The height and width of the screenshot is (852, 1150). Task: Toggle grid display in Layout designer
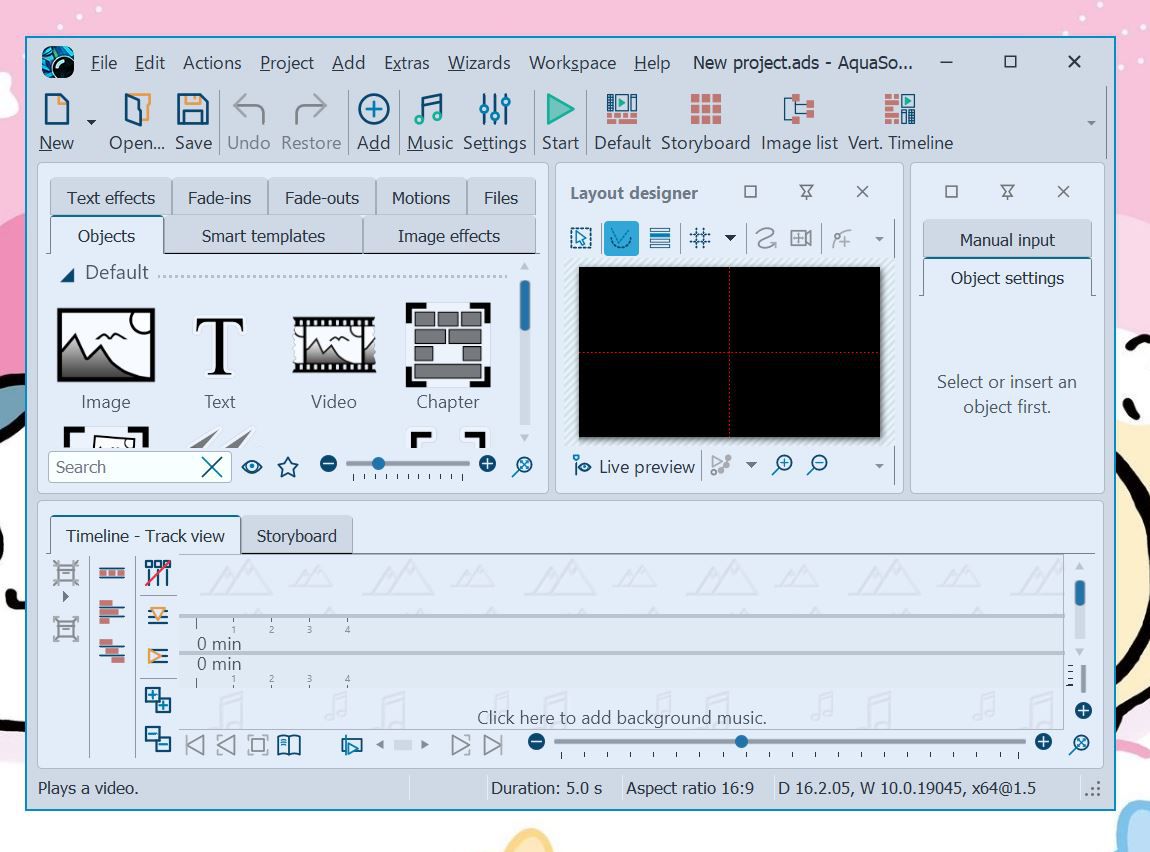point(700,238)
